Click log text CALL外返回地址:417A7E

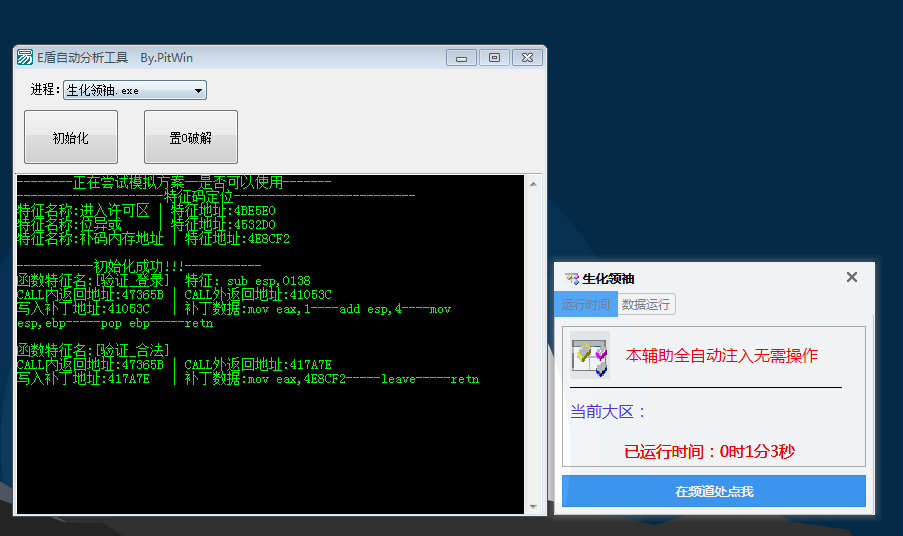(258, 364)
